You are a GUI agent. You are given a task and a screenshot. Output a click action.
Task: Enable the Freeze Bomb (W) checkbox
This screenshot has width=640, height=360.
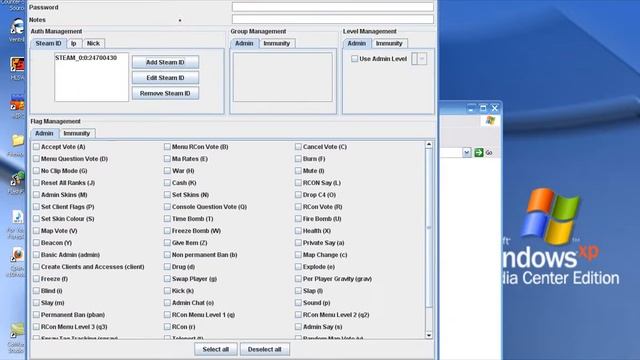(x=167, y=231)
